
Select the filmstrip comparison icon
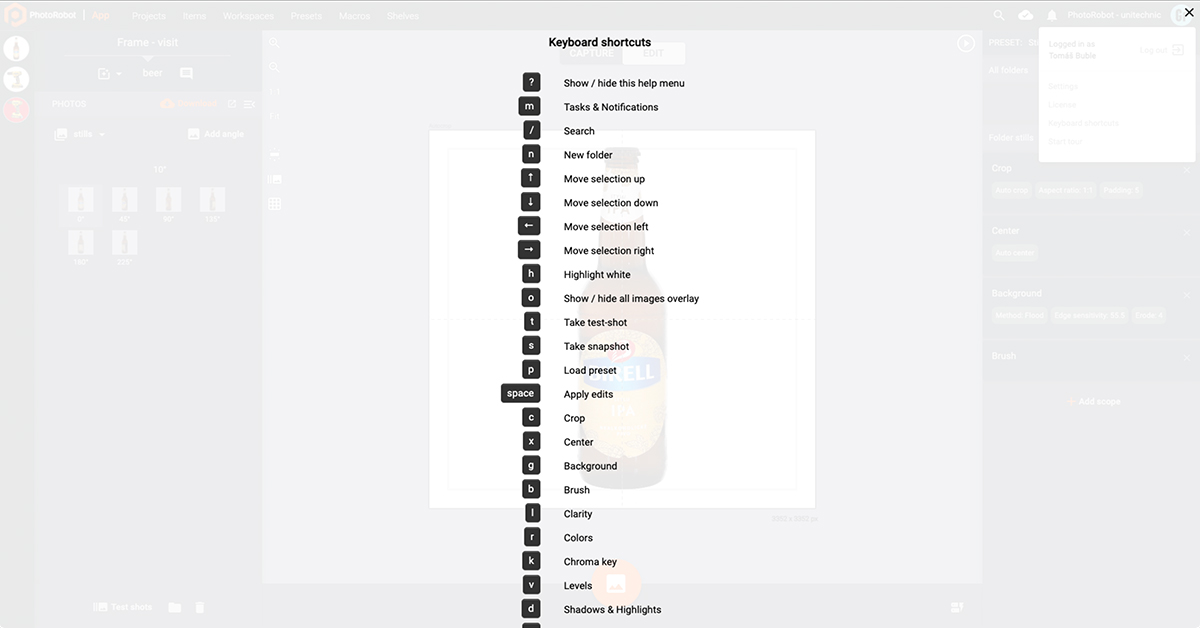275,179
